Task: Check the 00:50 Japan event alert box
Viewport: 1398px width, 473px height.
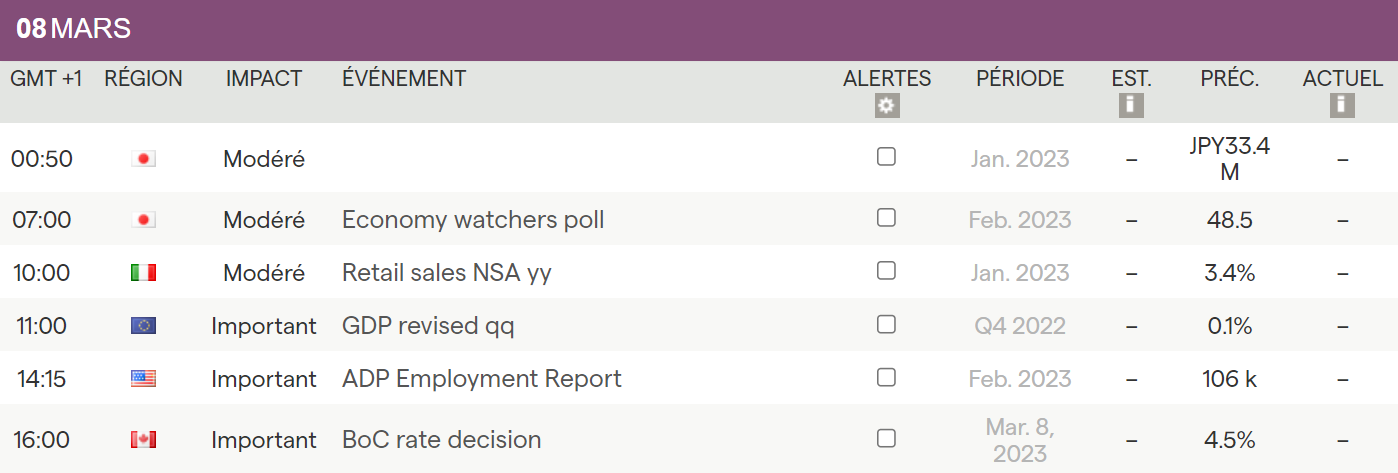Action: tap(886, 157)
